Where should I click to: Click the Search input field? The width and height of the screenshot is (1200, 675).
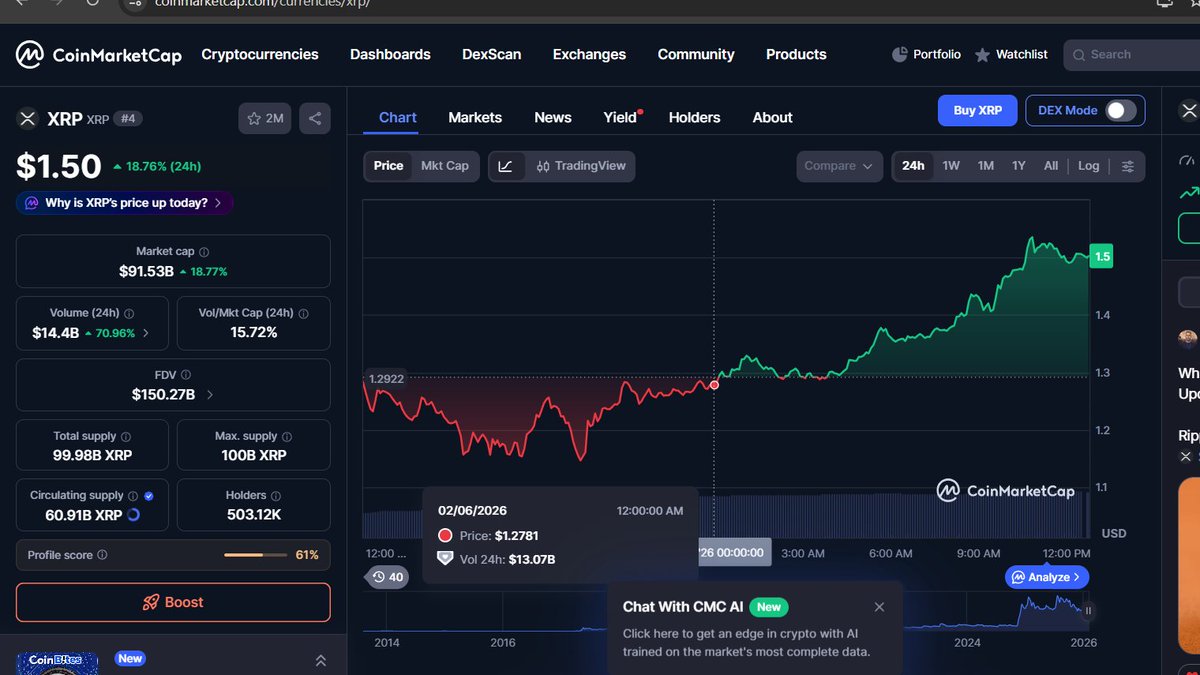tap(1132, 55)
